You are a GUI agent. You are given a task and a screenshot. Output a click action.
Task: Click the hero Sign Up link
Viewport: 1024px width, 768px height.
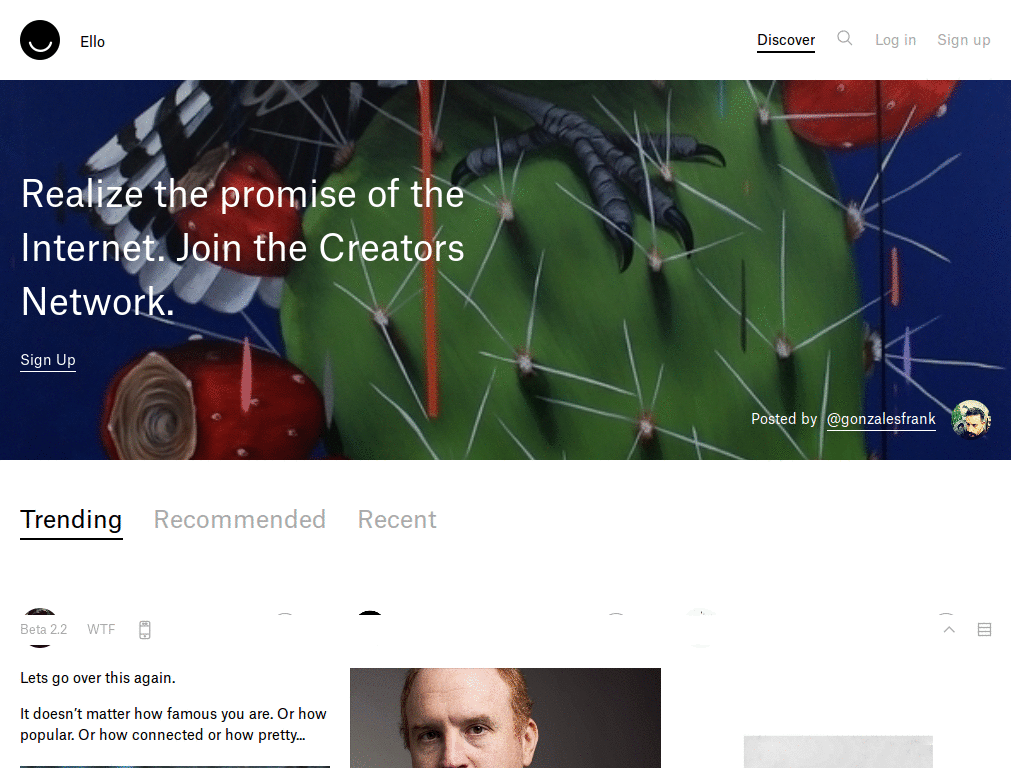click(x=48, y=360)
